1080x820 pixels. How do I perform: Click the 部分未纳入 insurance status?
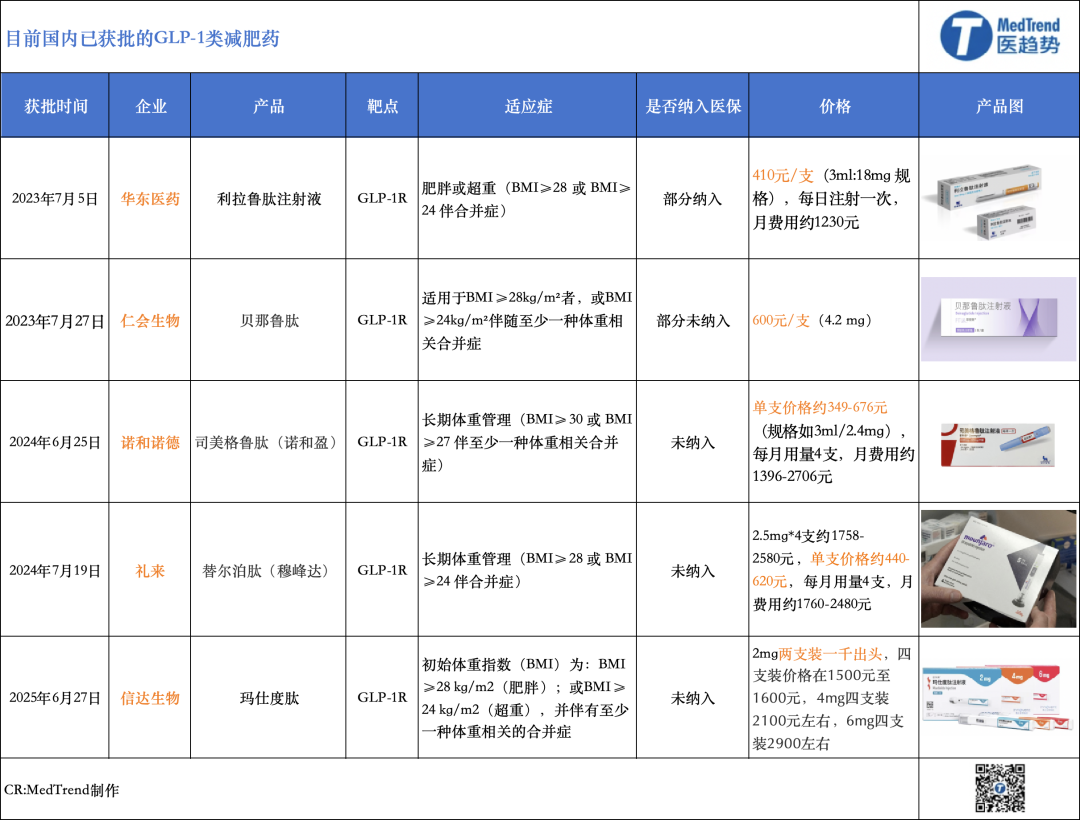tap(692, 321)
